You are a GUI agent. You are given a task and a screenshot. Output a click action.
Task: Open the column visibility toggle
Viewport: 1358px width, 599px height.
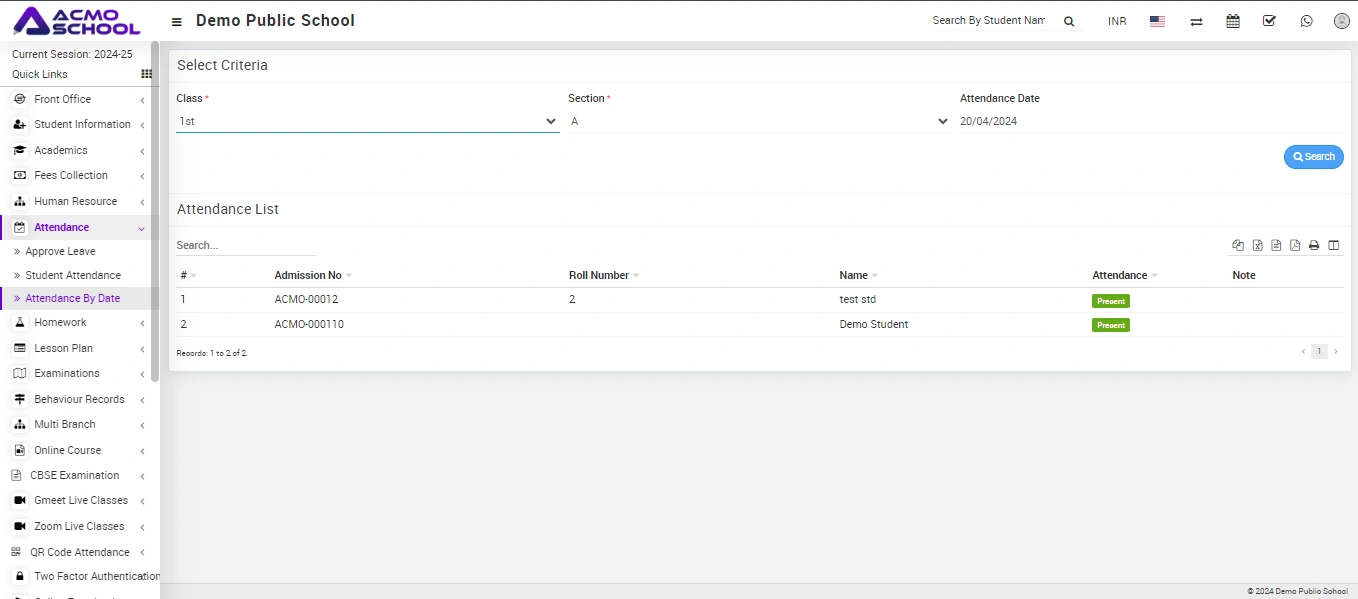tap(1333, 245)
